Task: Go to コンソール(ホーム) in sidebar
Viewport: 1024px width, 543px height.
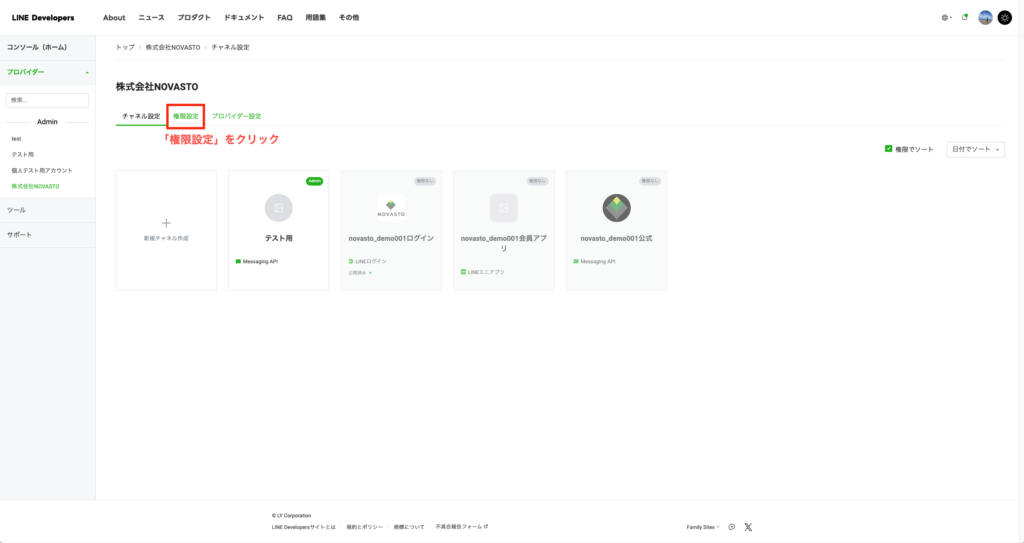Action: click(37, 47)
